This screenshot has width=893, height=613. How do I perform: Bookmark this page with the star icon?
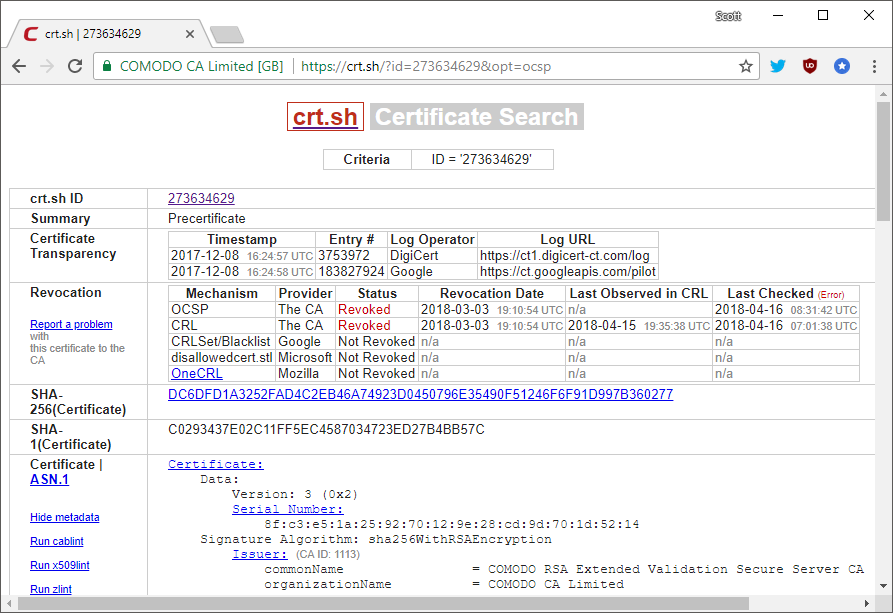pos(745,66)
